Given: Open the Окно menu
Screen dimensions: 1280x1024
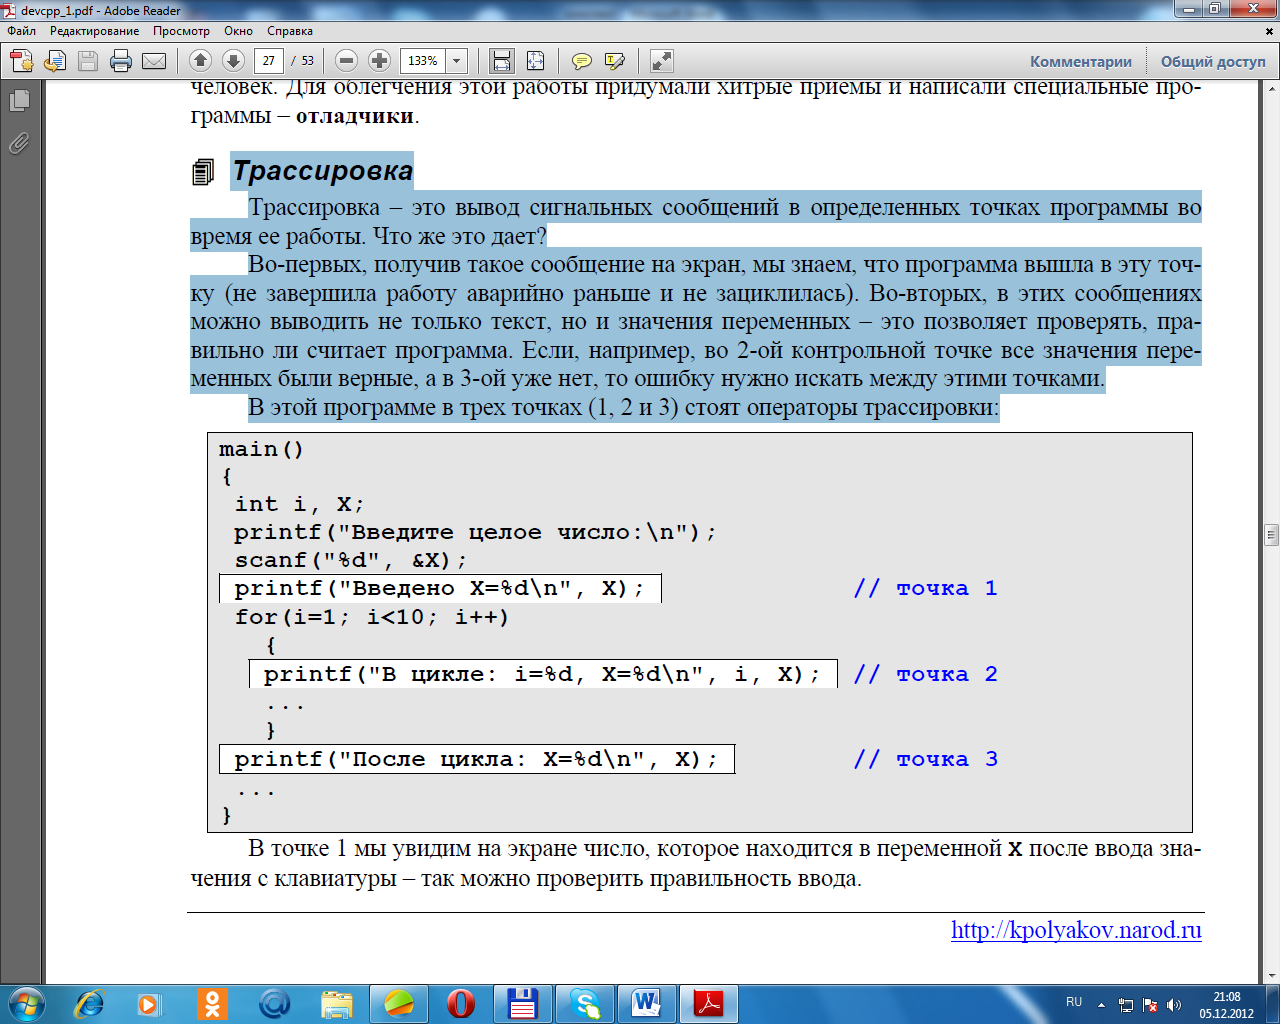Looking at the screenshot, I should click(x=238, y=31).
